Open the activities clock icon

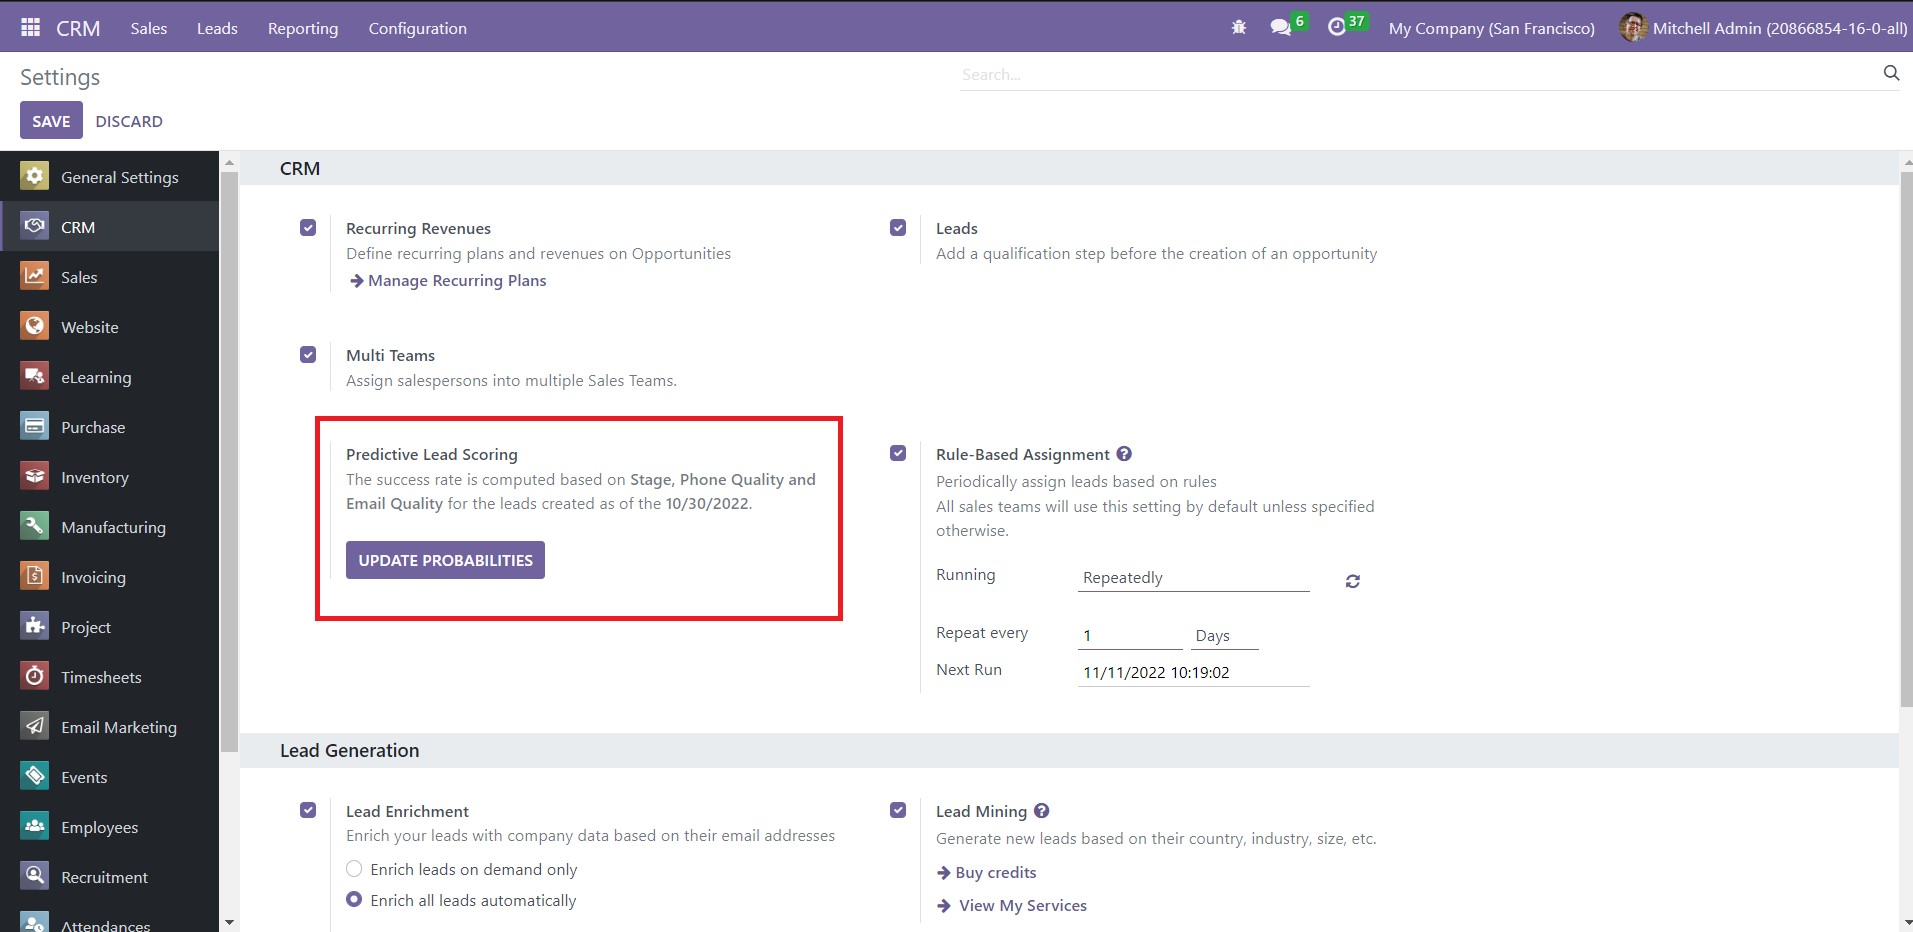1337,28
